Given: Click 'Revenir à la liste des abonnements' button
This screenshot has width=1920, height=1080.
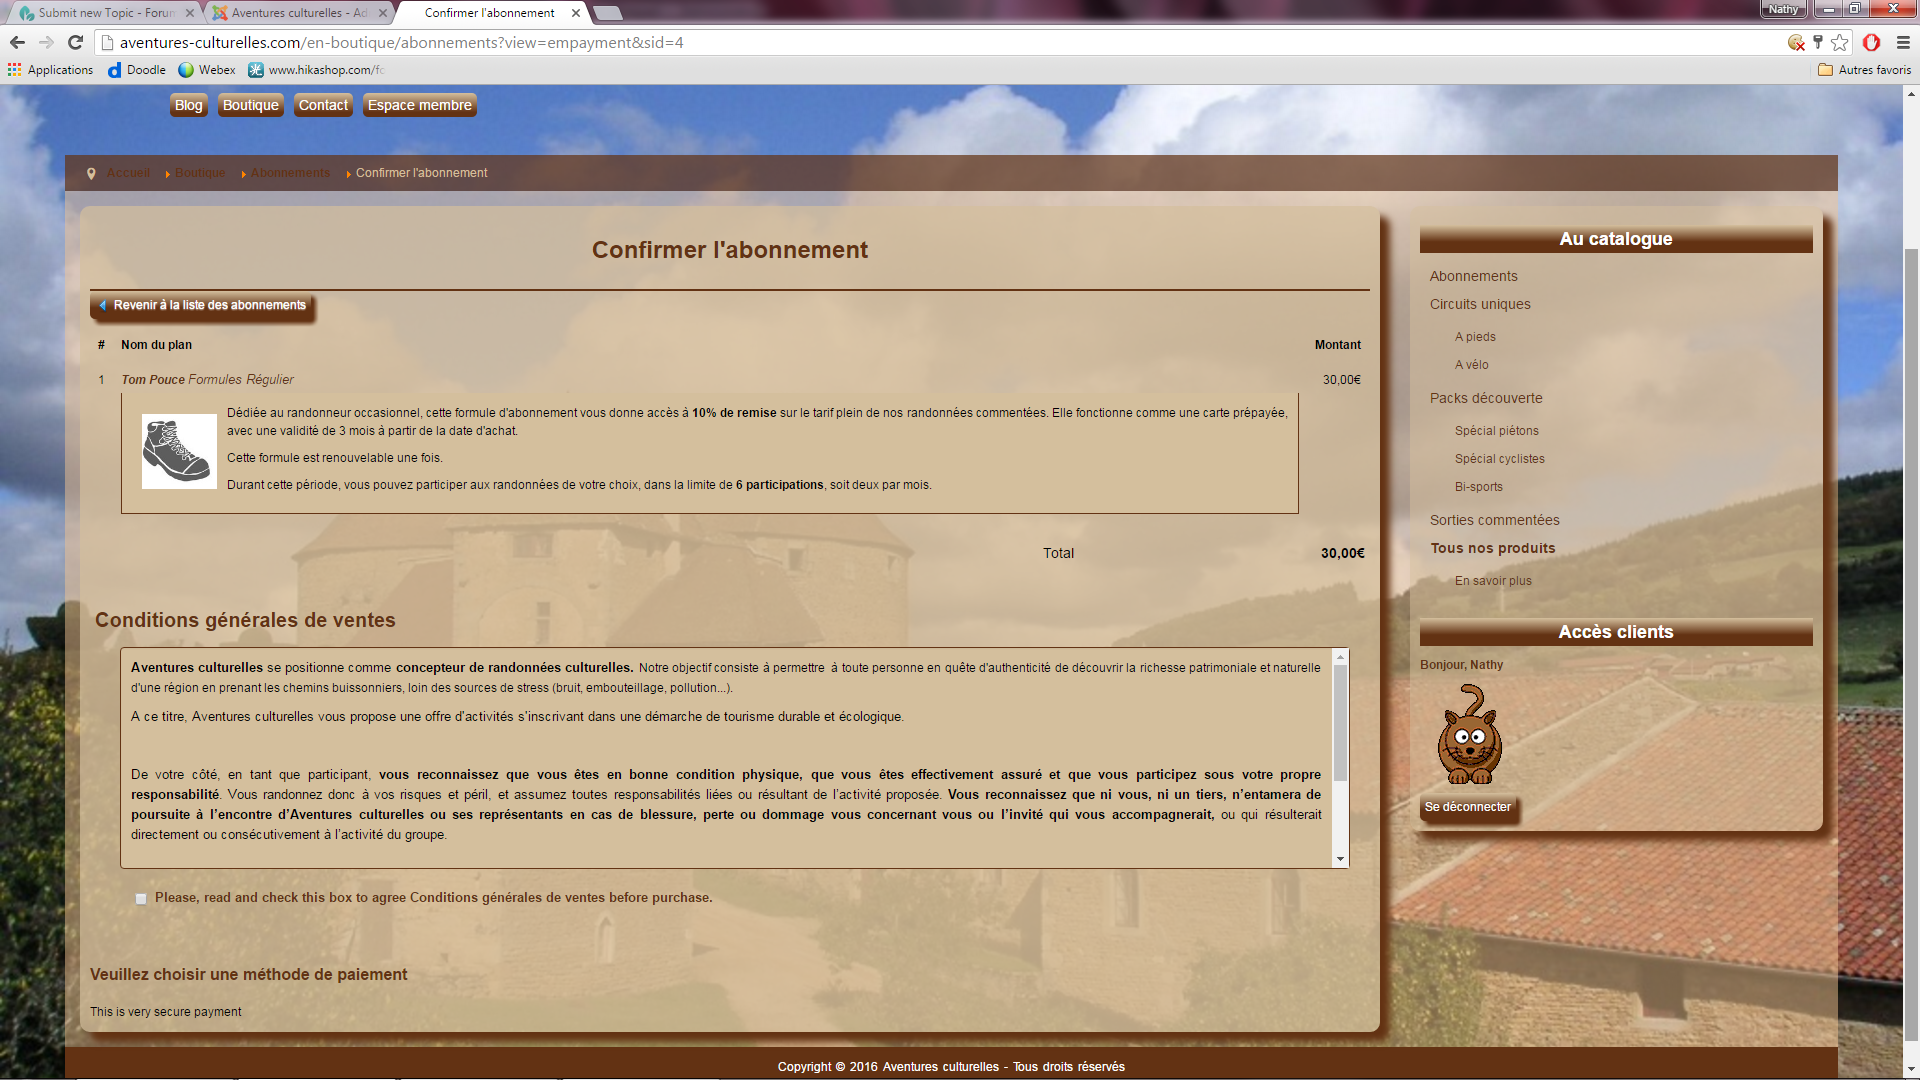Looking at the screenshot, I should [202, 306].
